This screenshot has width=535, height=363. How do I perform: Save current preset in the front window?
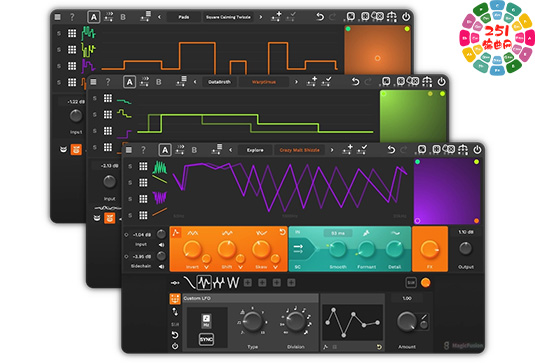(362, 149)
